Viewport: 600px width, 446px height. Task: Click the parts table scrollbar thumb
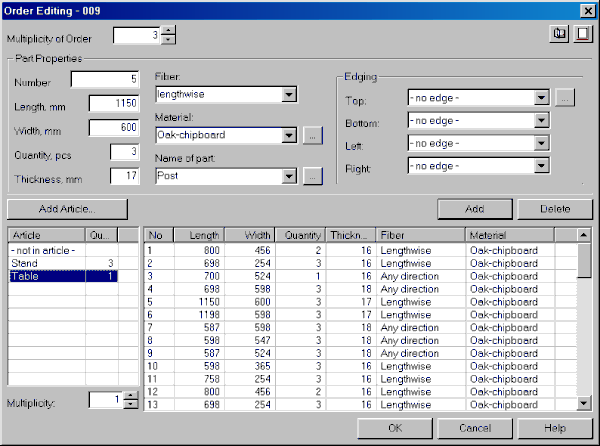pos(584,261)
